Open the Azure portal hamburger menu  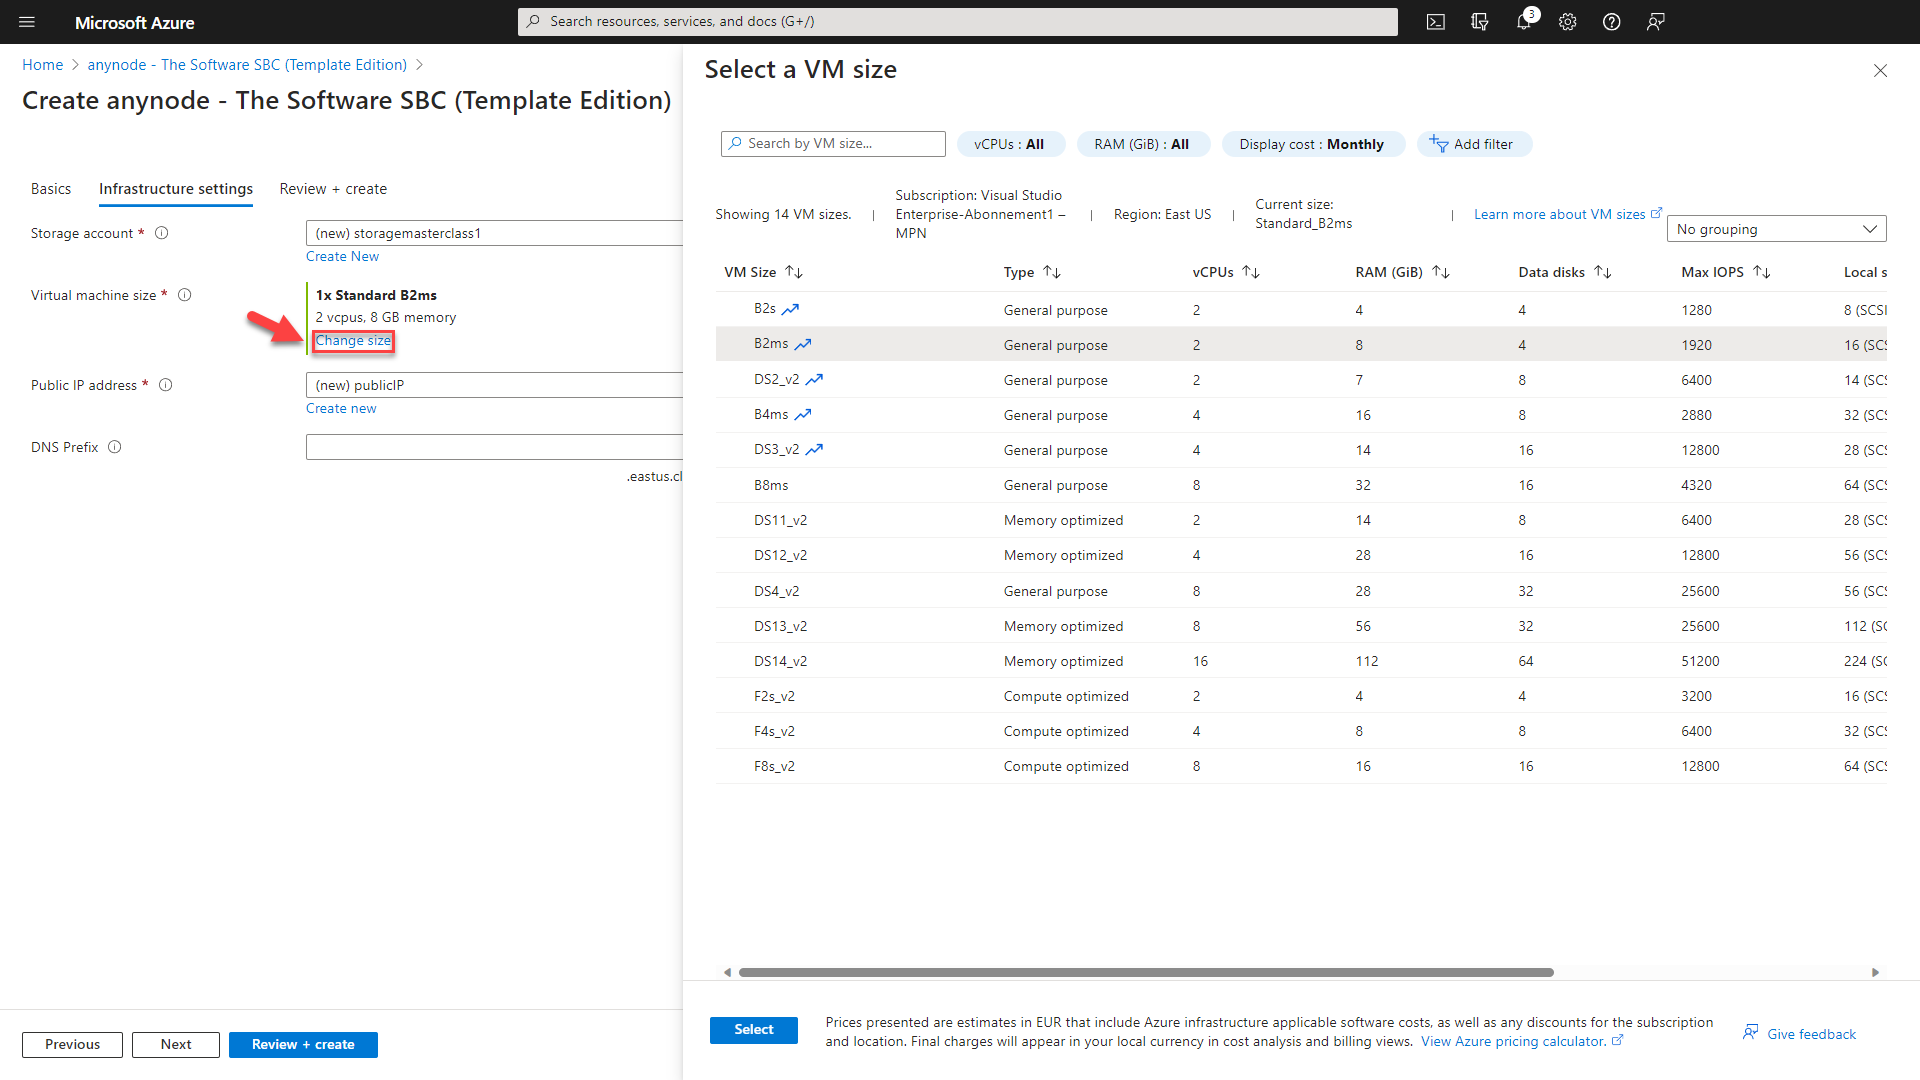[x=27, y=22]
